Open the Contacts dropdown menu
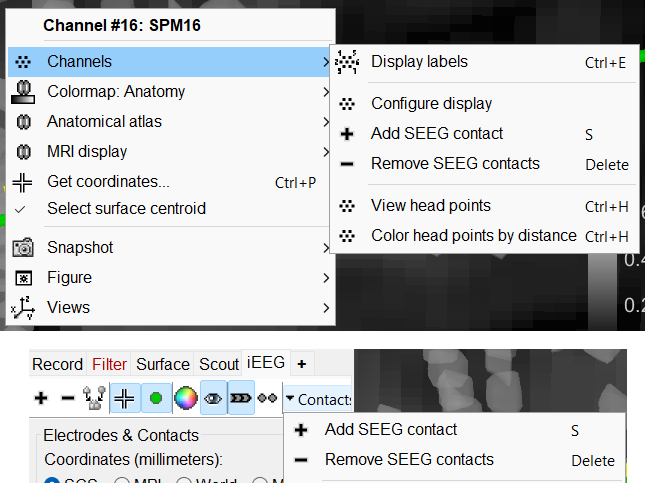Viewport: 645px width, 483px height. point(319,399)
